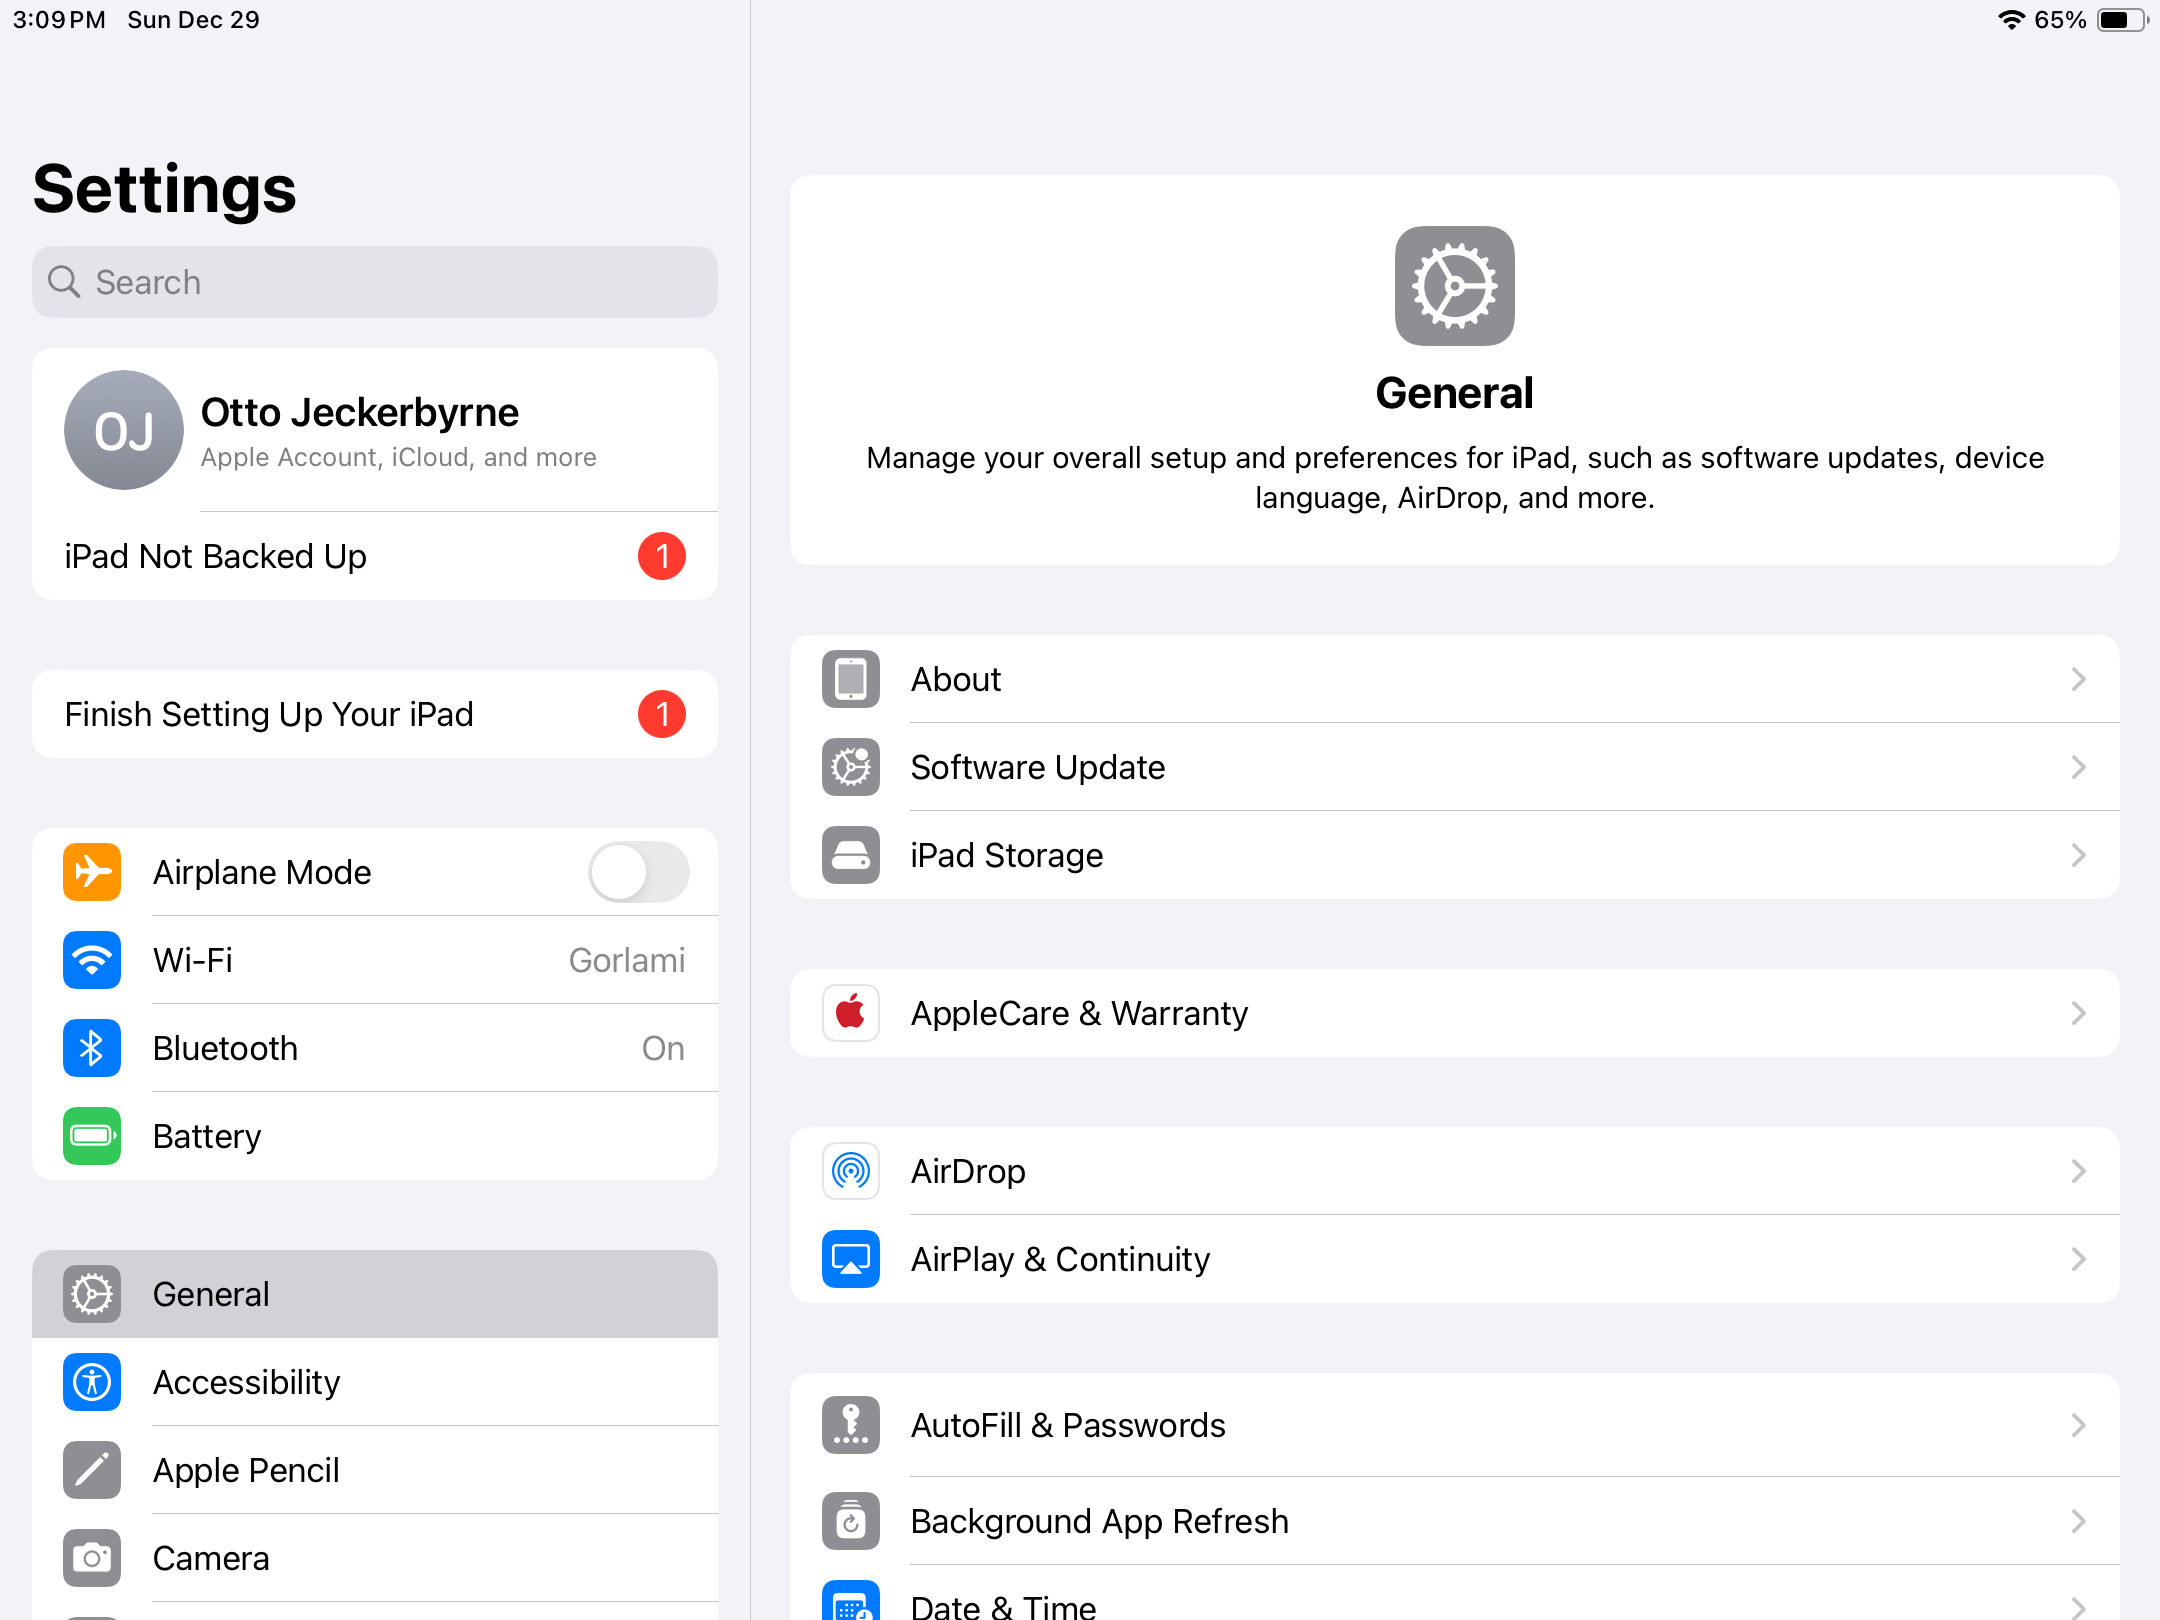The width and height of the screenshot is (2160, 1620).
Task: Tap the 65% battery percentage
Action: [x=2060, y=20]
